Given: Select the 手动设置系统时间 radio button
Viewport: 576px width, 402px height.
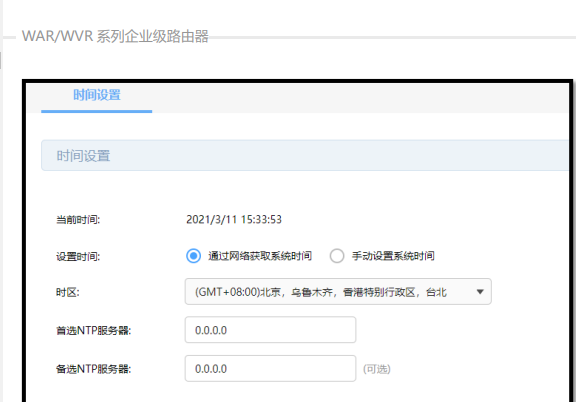Looking at the screenshot, I should 337,256.
